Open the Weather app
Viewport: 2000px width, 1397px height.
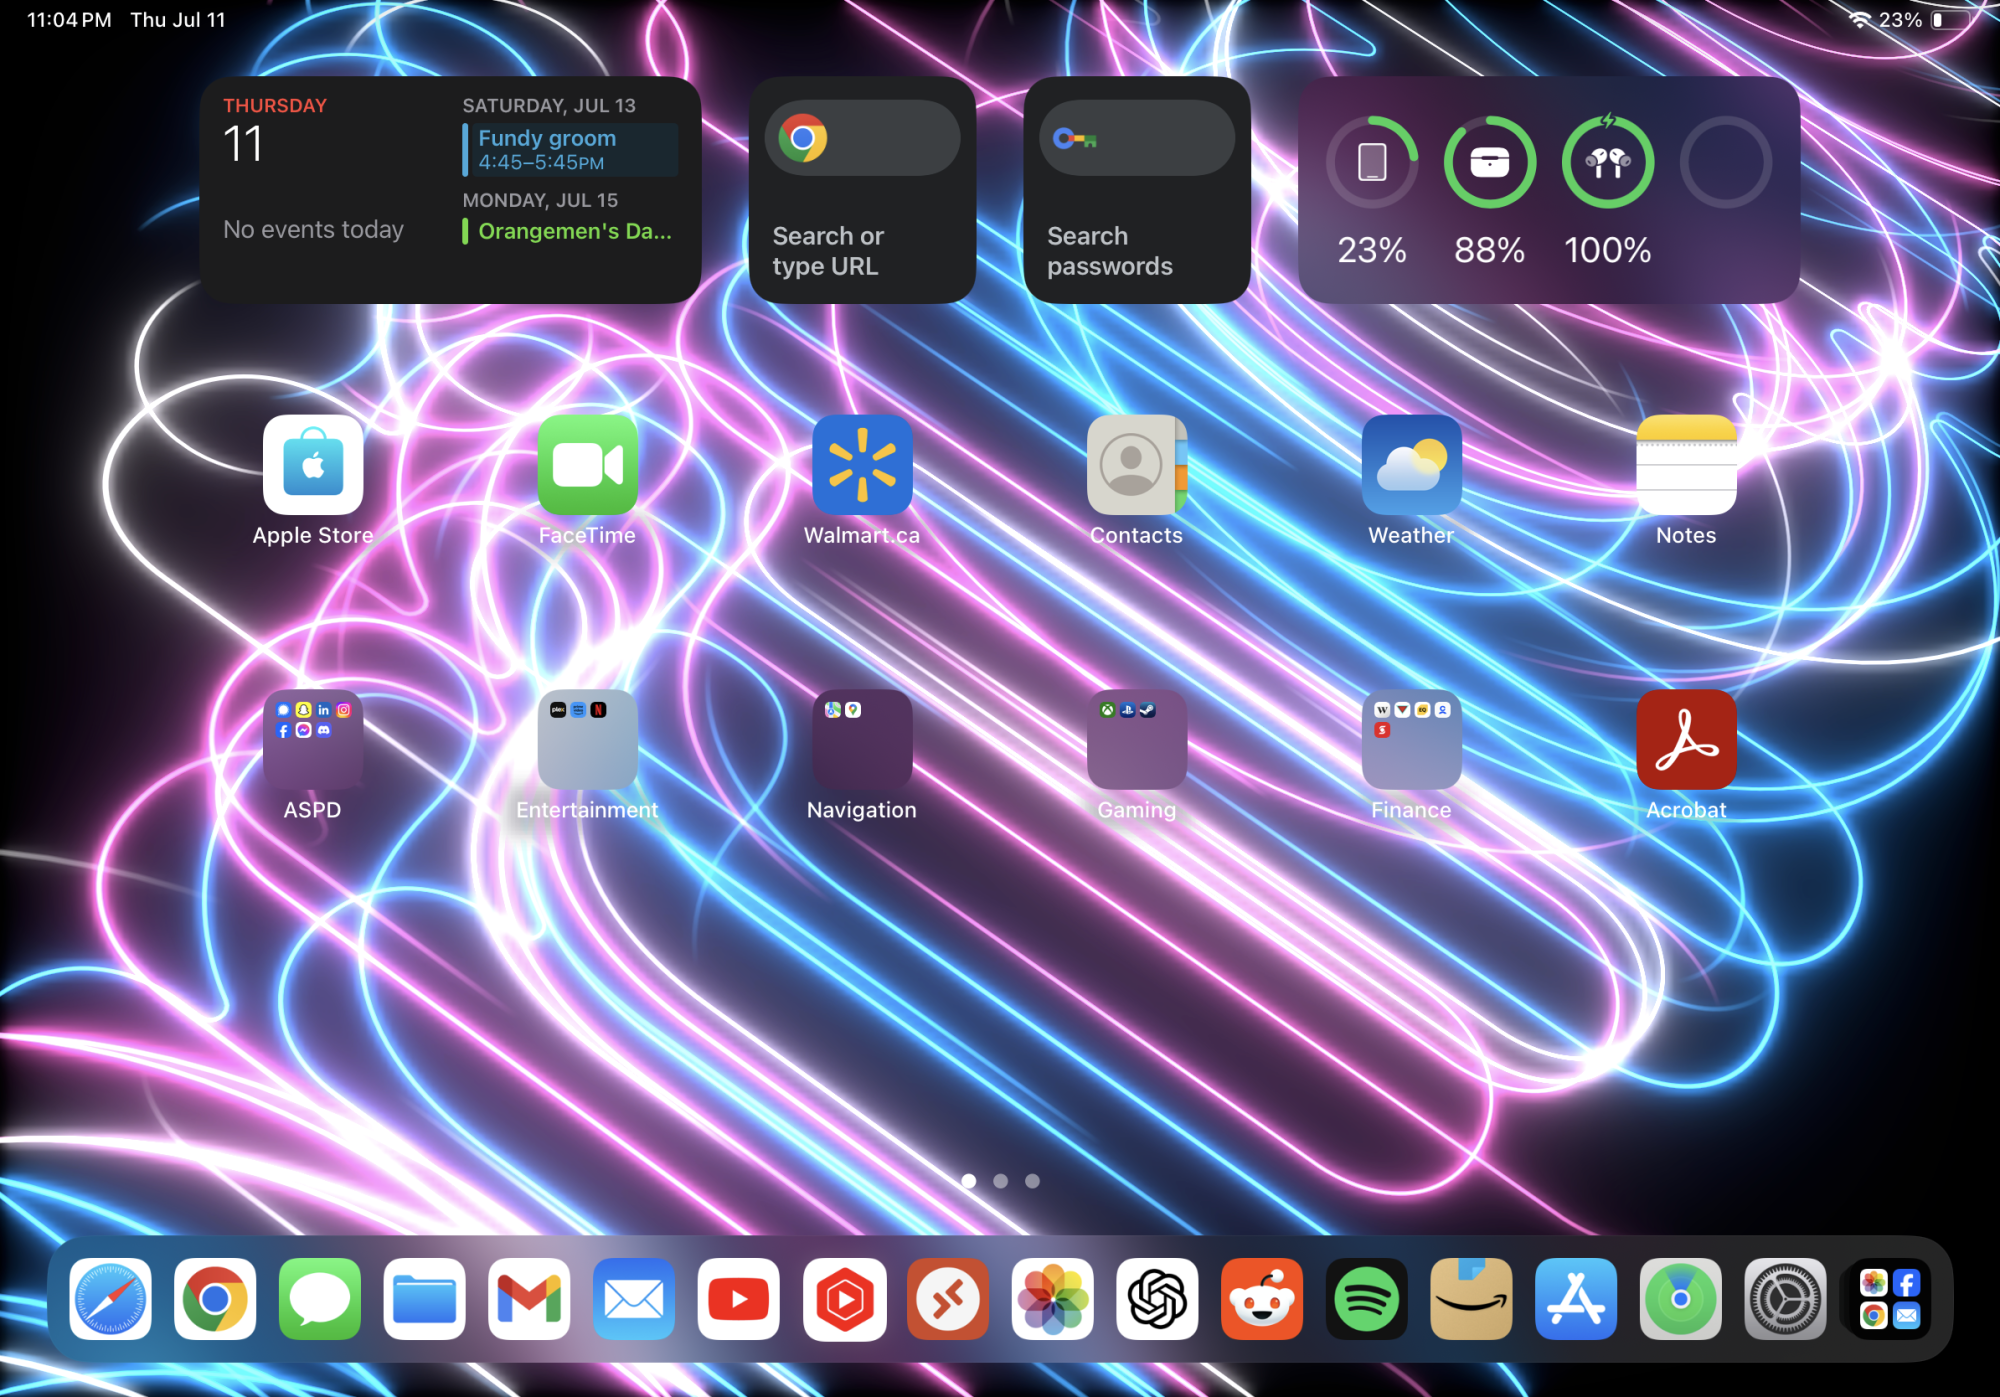1411,465
